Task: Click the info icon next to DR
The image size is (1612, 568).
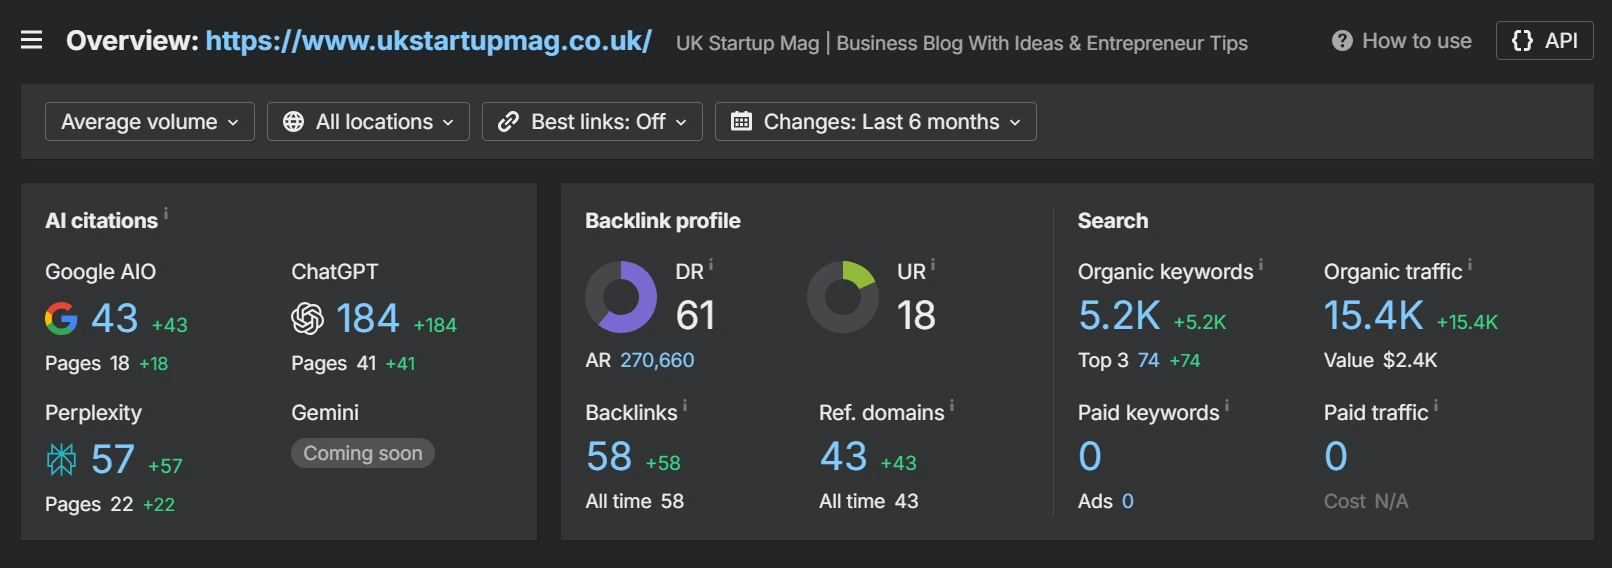Action: (711, 265)
